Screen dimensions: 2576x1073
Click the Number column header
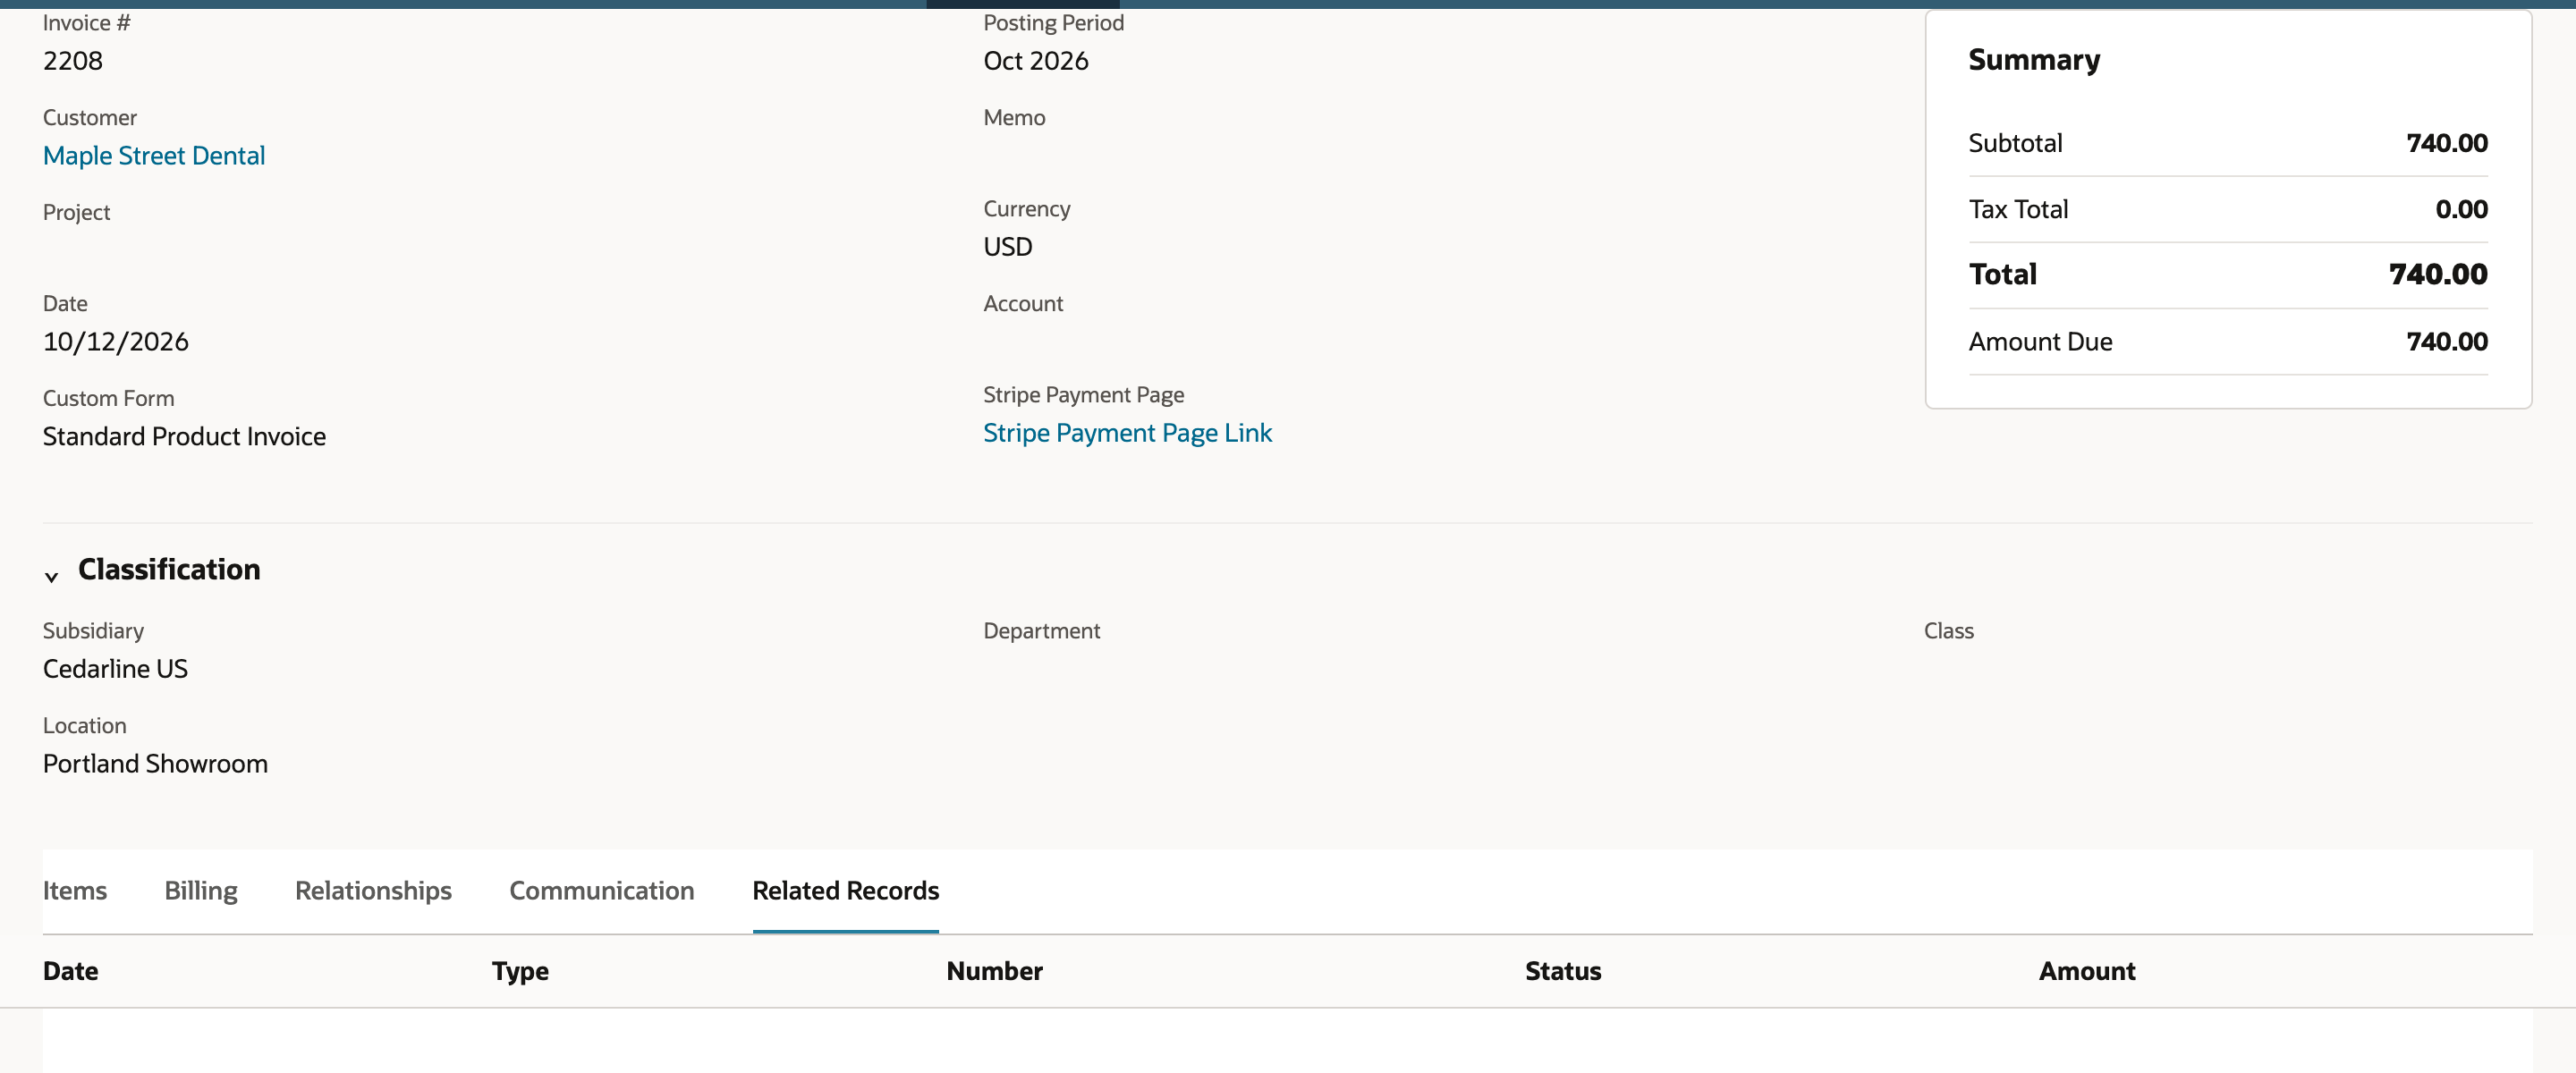(995, 971)
